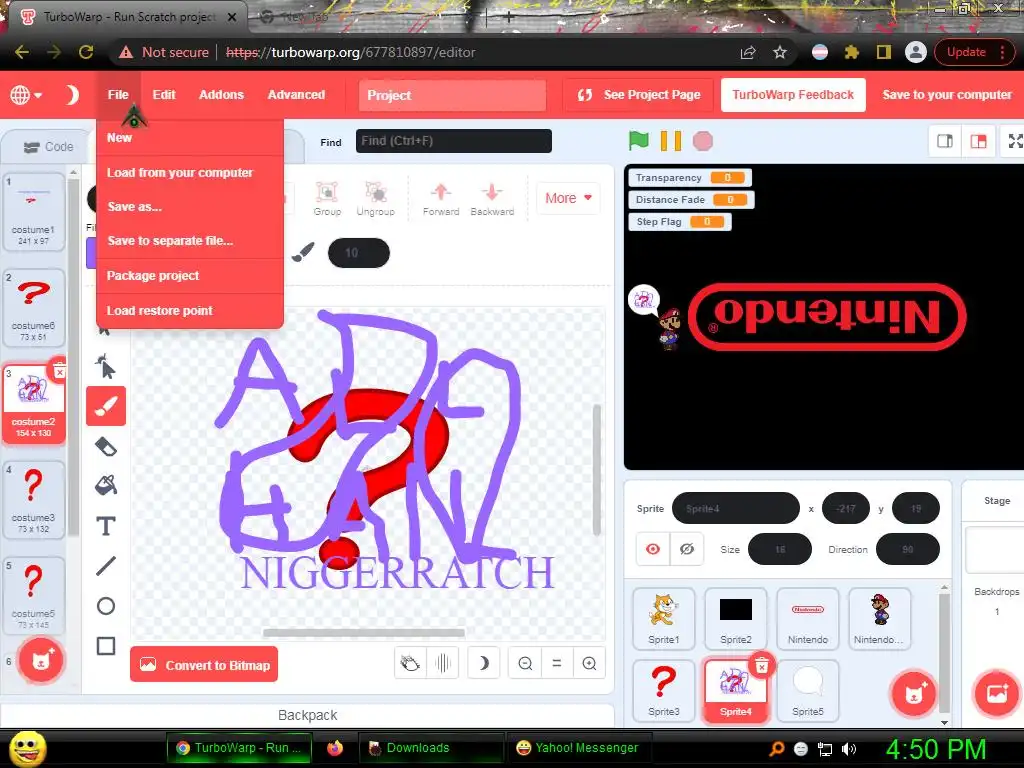Select costume3 thumbnail in costume list
This screenshot has width=1024, height=768.
click(x=33, y=500)
